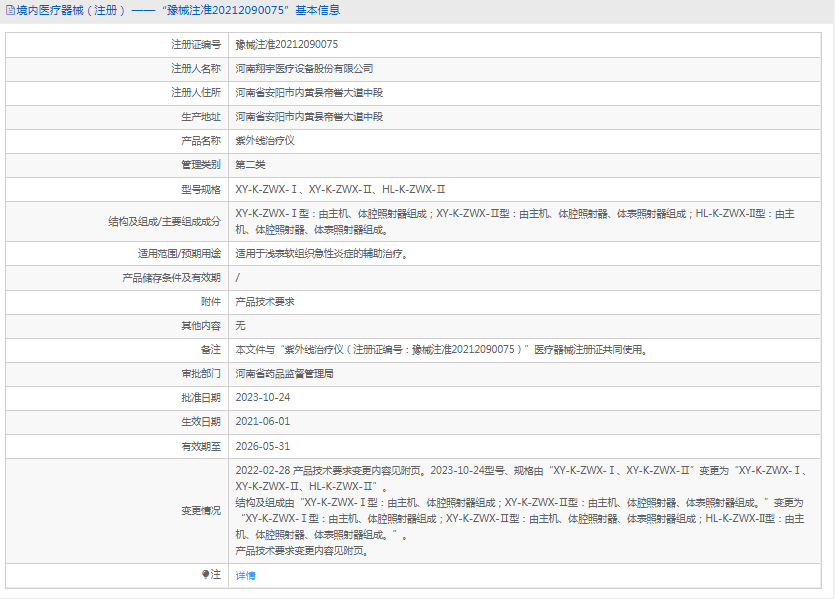
Task: Click the 备注 label
Action: (x=210, y=350)
